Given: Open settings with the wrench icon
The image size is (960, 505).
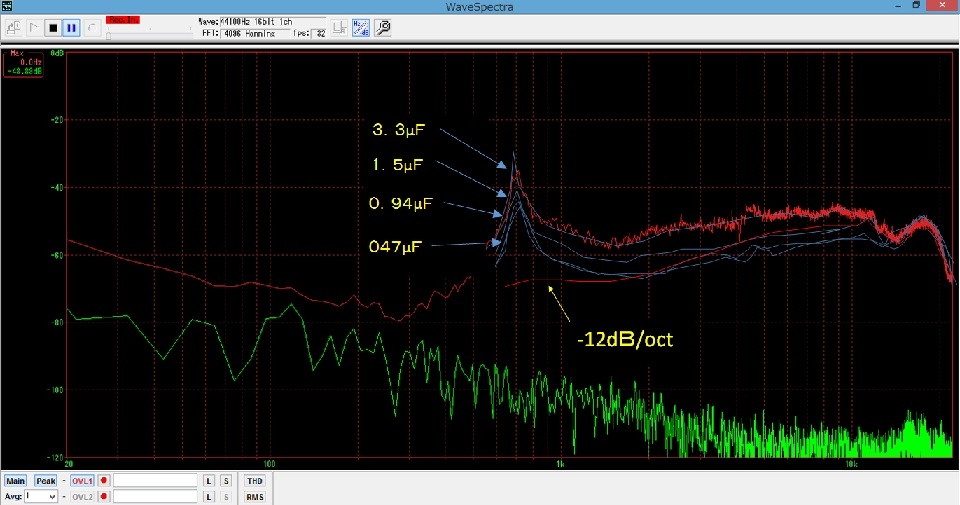Looking at the screenshot, I should pos(382,27).
